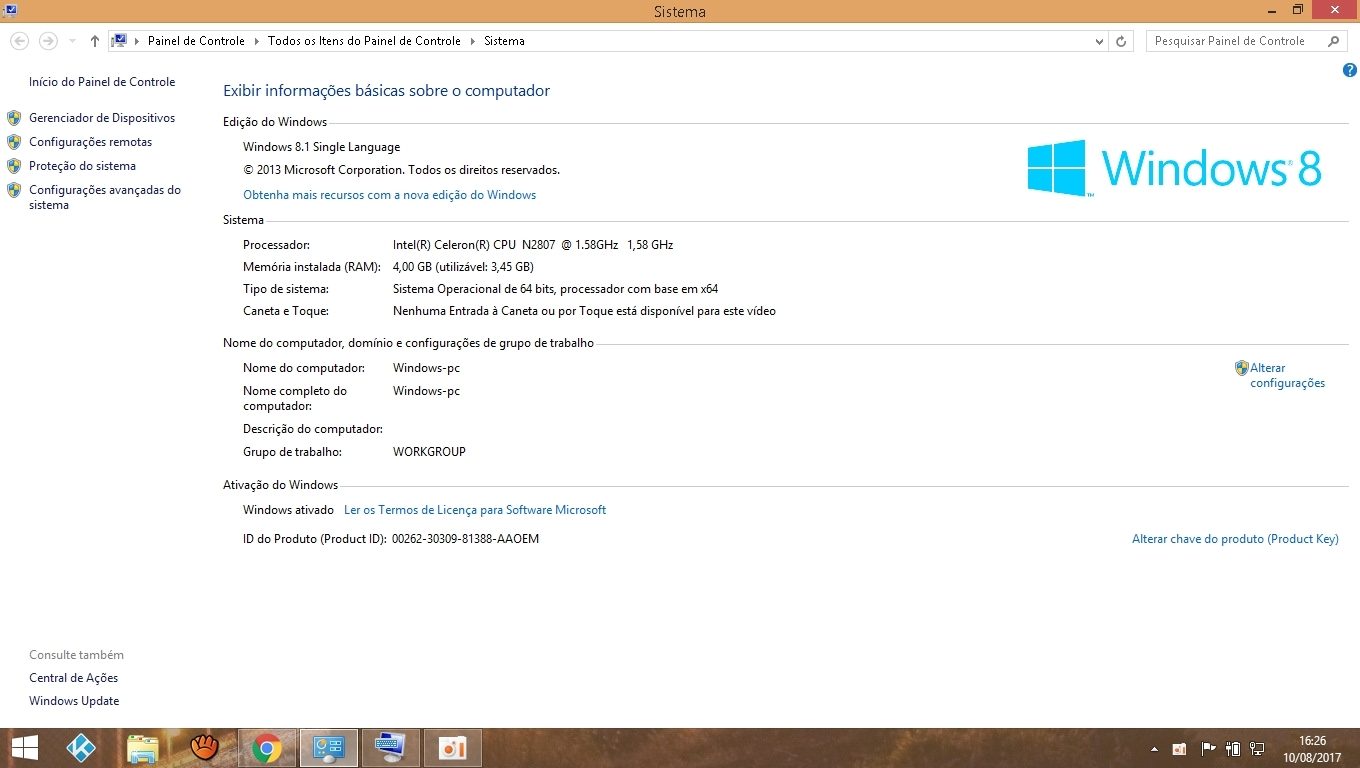This screenshot has height=768, width=1360.
Task: Open Proteção do sistema
Action: (82, 166)
